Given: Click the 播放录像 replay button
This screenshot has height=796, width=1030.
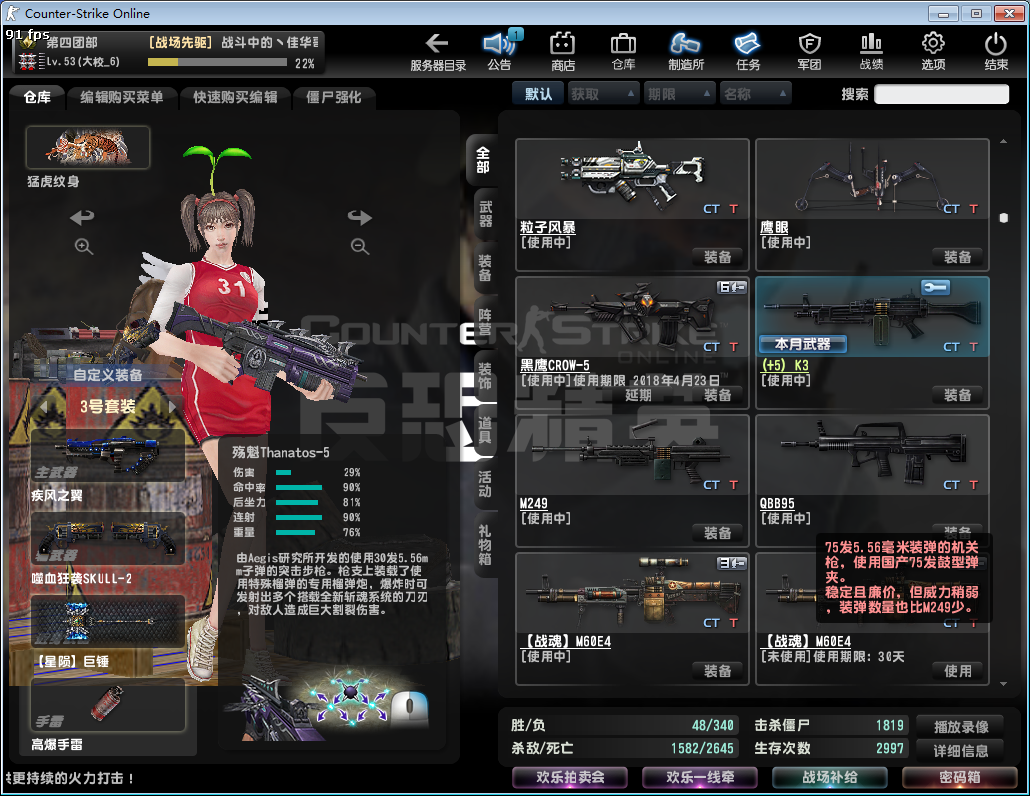Looking at the screenshot, I should 961,726.
